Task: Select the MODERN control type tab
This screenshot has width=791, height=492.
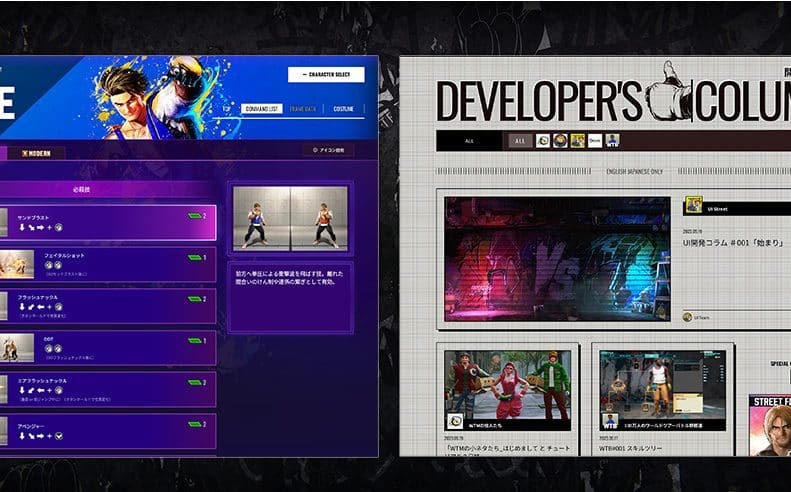Action: [36, 153]
